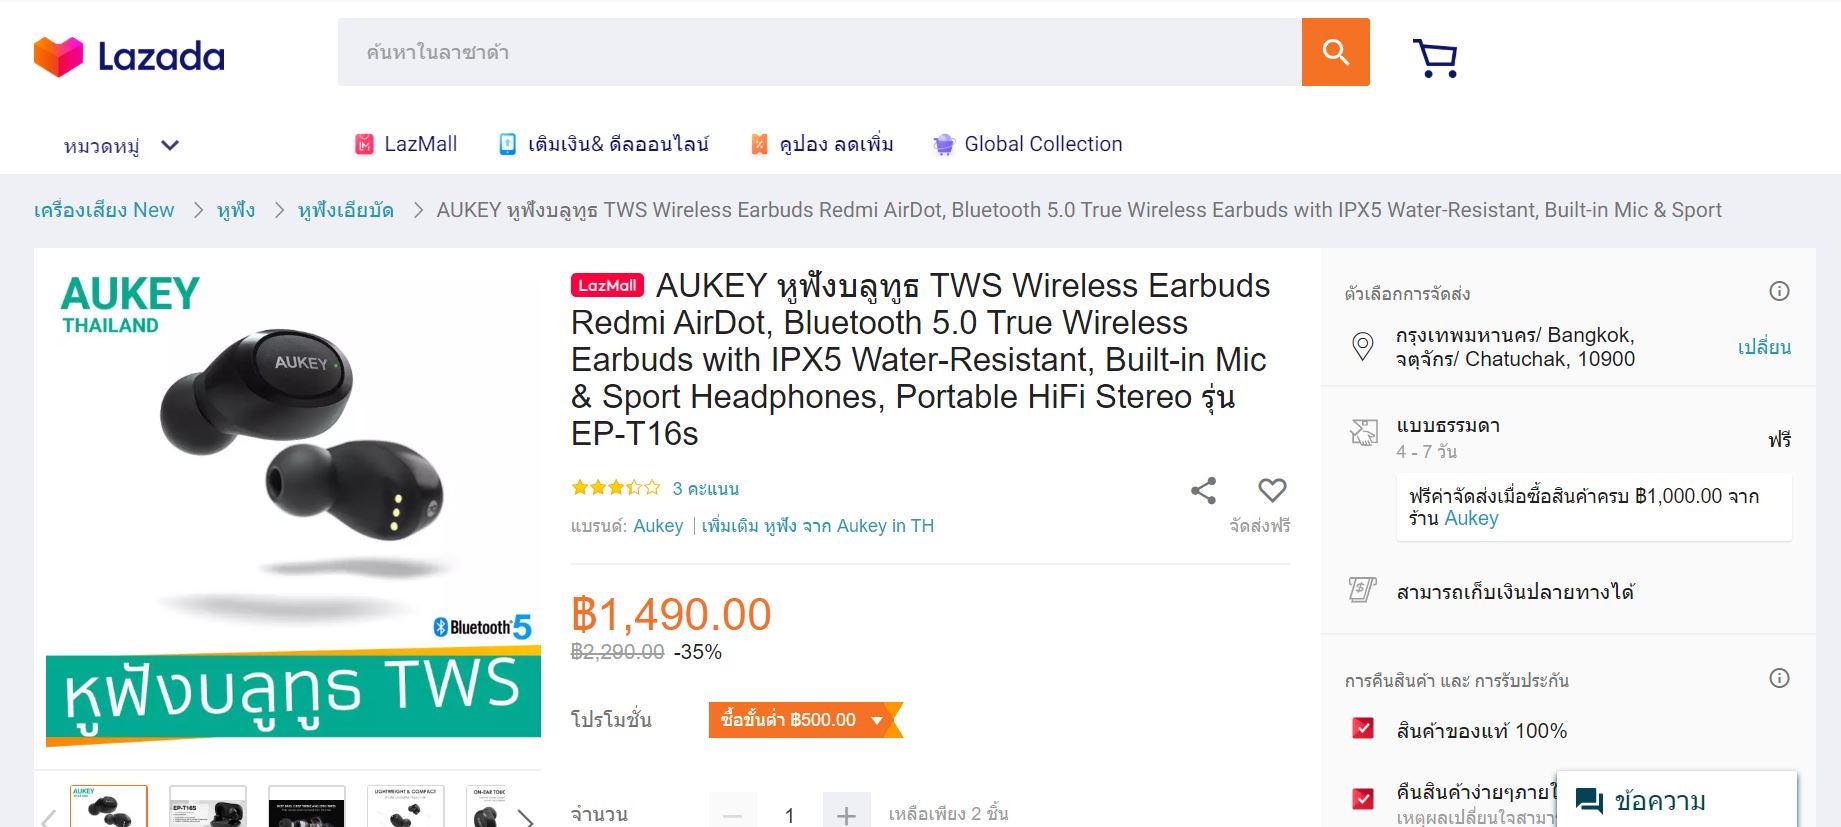
Task: Add product to wishlist with heart icon
Action: coord(1272,490)
